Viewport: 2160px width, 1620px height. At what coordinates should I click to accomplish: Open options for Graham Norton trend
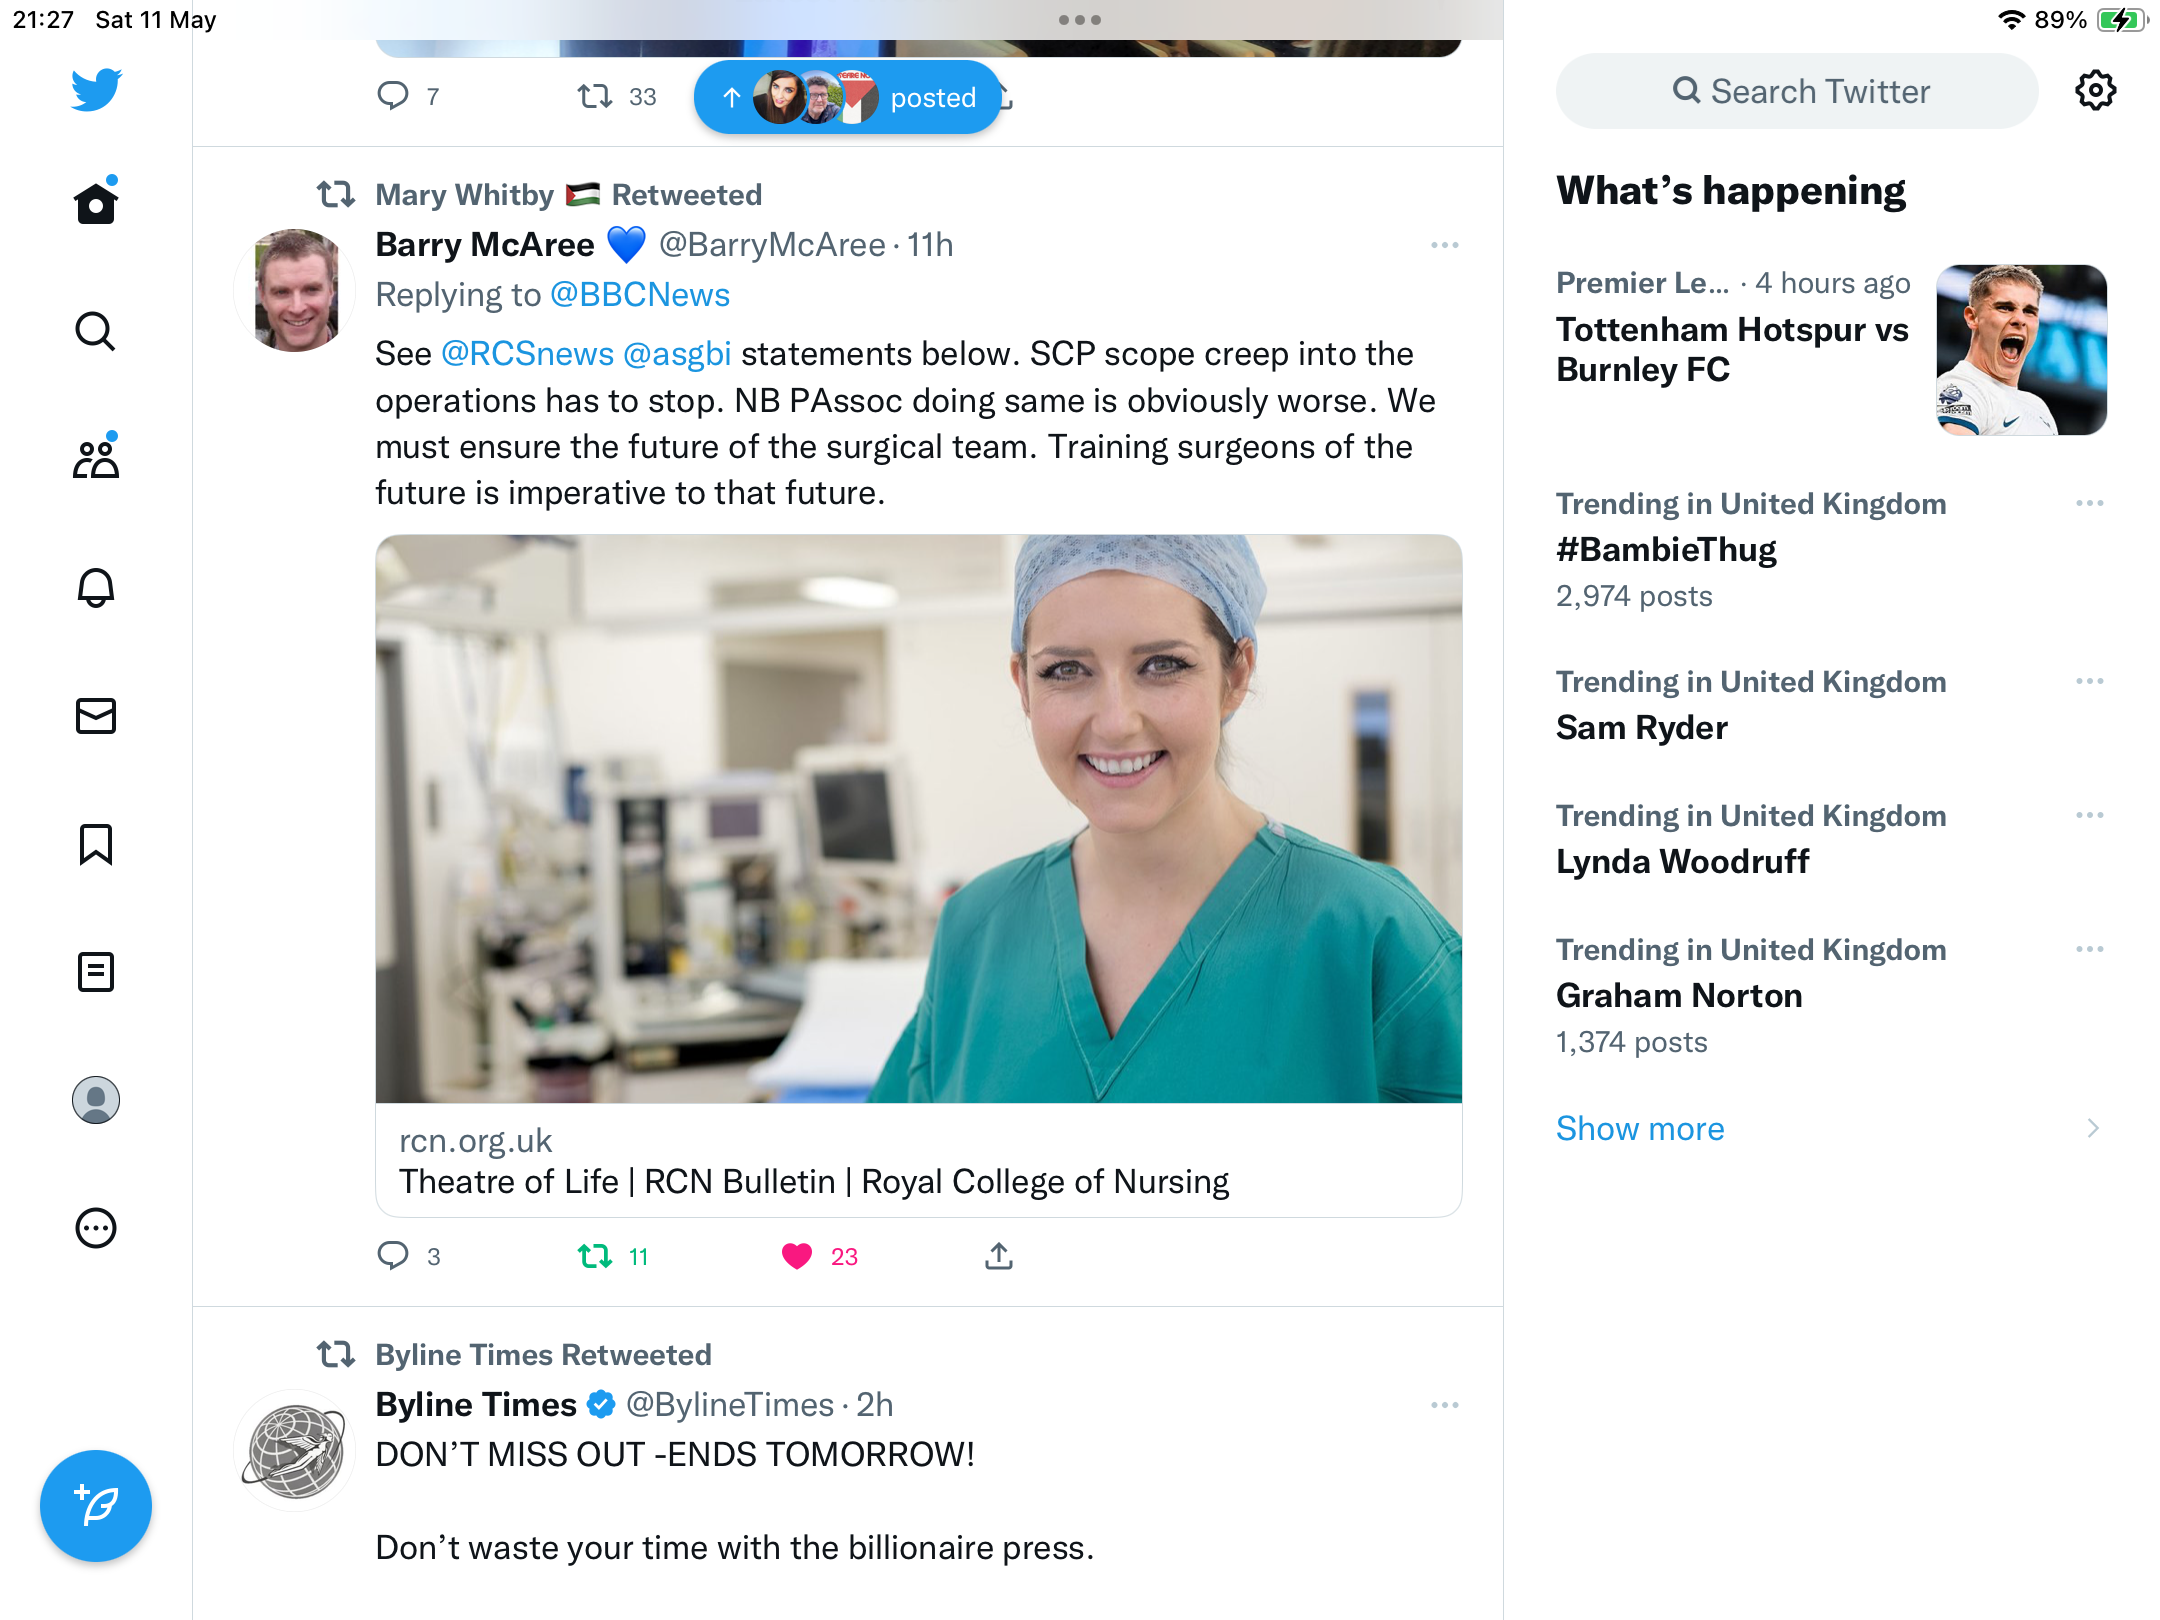coord(2090,949)
